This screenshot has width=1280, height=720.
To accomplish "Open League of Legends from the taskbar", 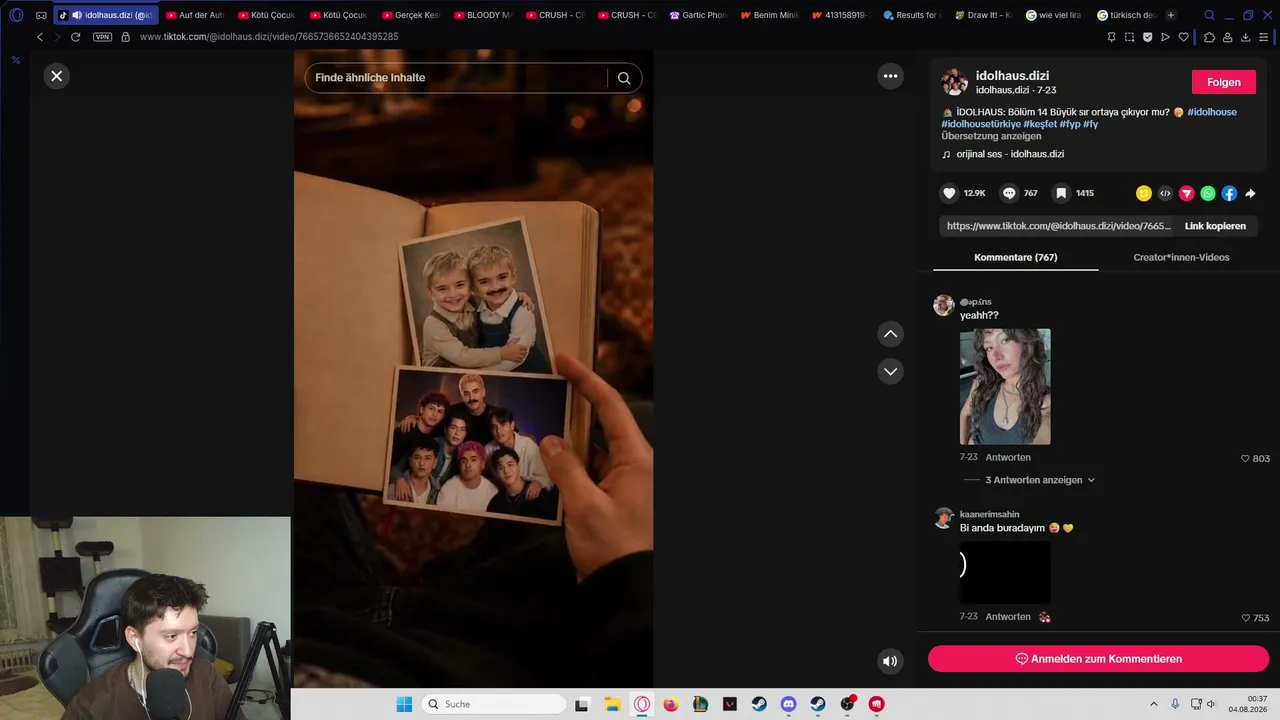I will pos(700,704).
